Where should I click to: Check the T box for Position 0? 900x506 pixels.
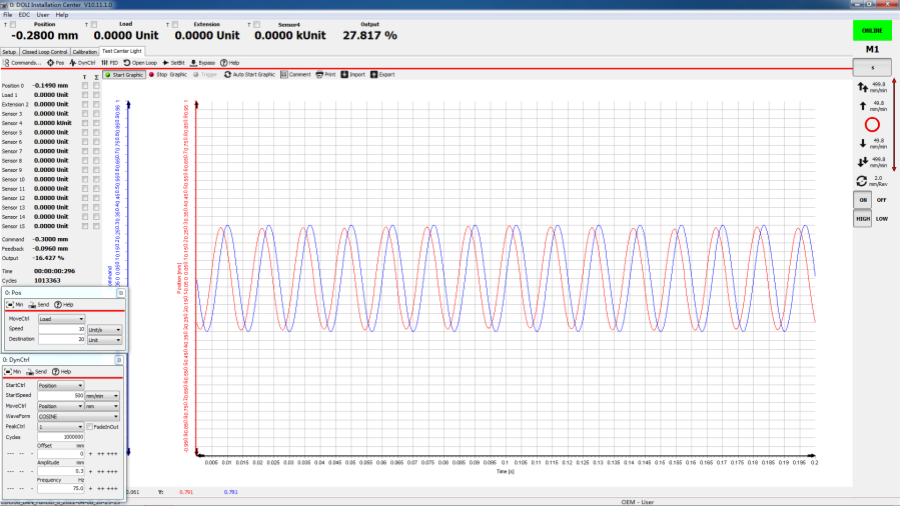tap(85, 85)
